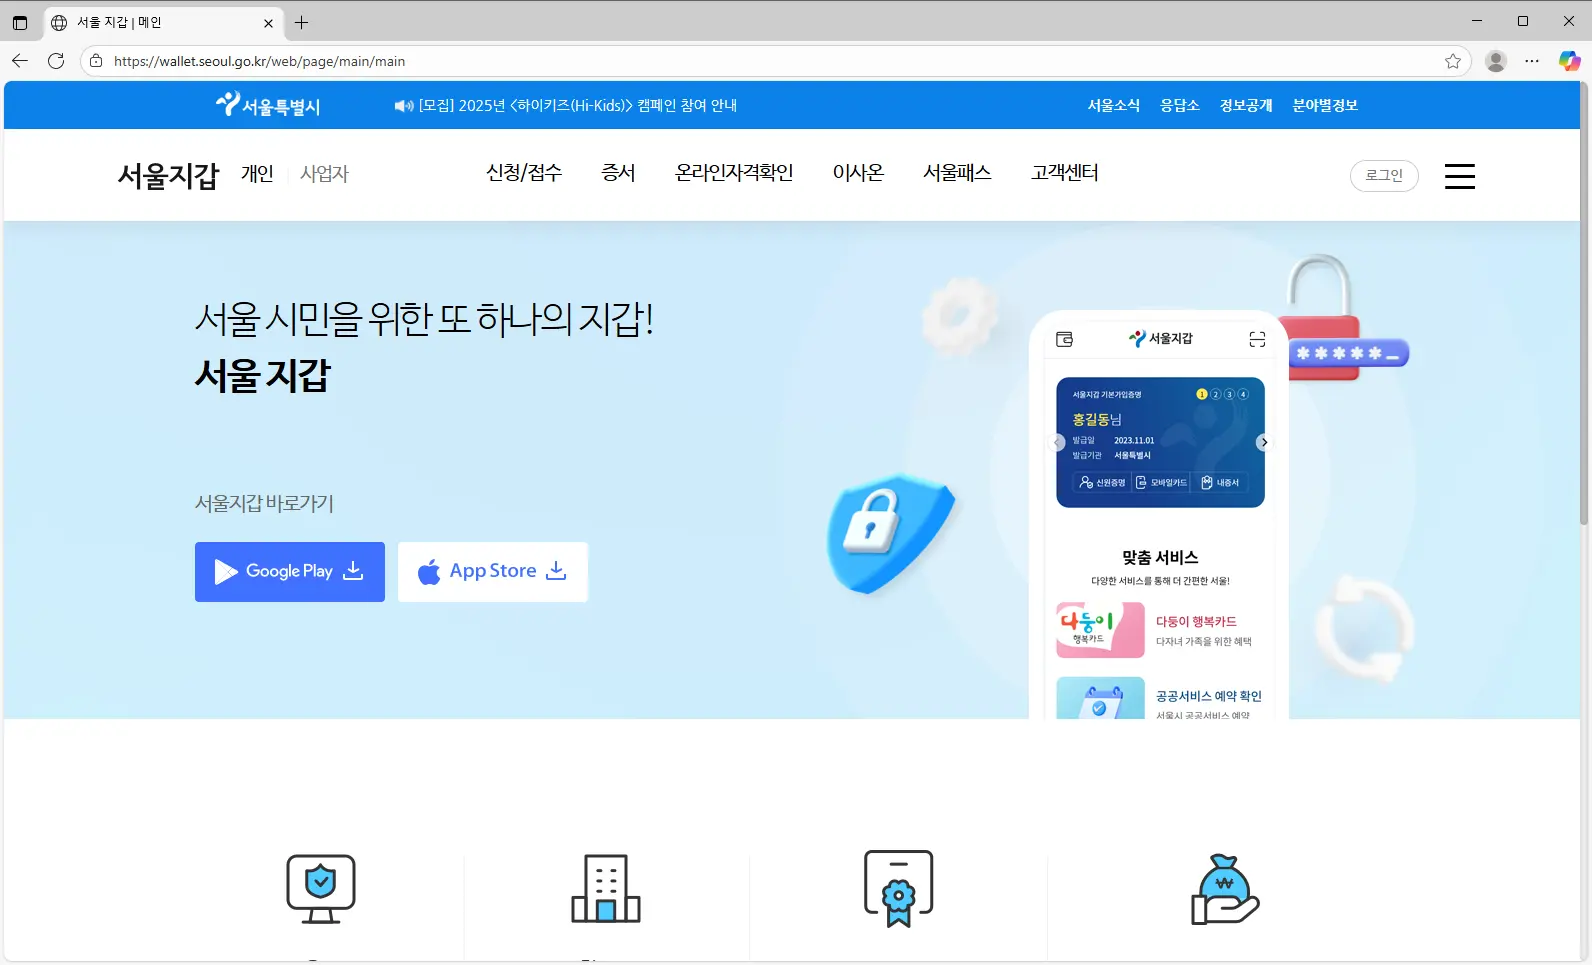Click the shield monitor icon
The height and width of the screenshot is (965, 1592).
tap(321, 888)
